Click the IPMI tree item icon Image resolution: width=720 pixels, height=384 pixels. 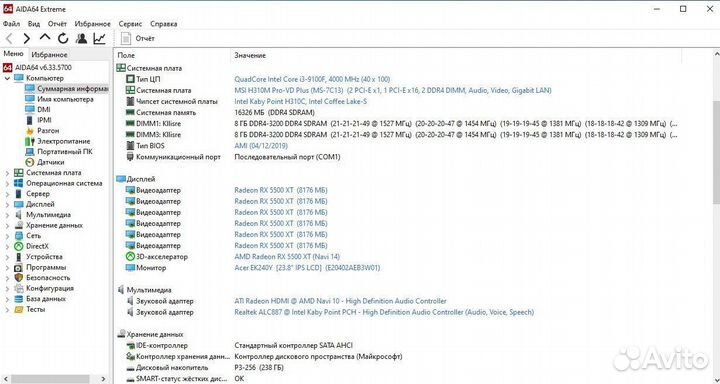pyautogui.click(x=30, y=120)
